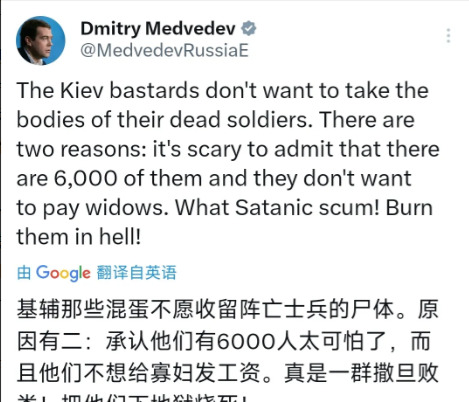Screen dimensions: 469x402
Task: Click the Google logo in translation attribution
Action: [63, 273]
